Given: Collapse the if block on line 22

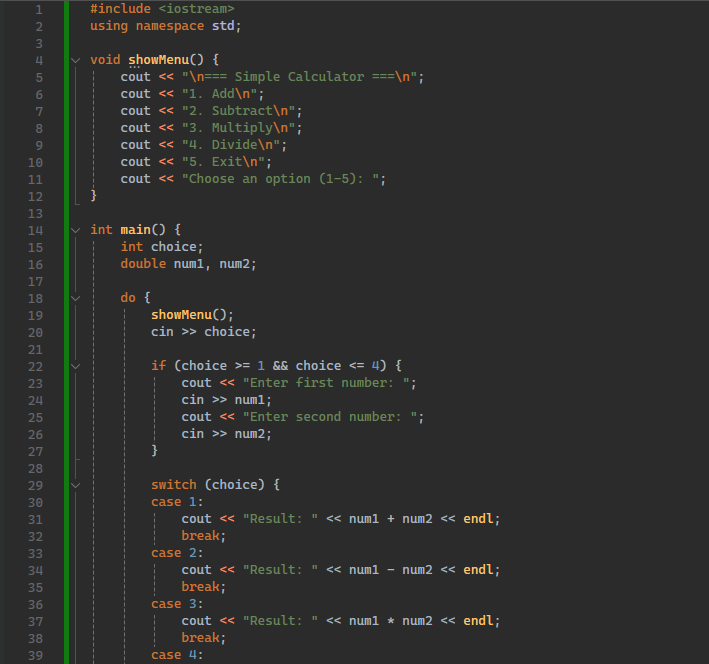Looking at the screenshot, I should pyautogui.click(x=76, y=366).
